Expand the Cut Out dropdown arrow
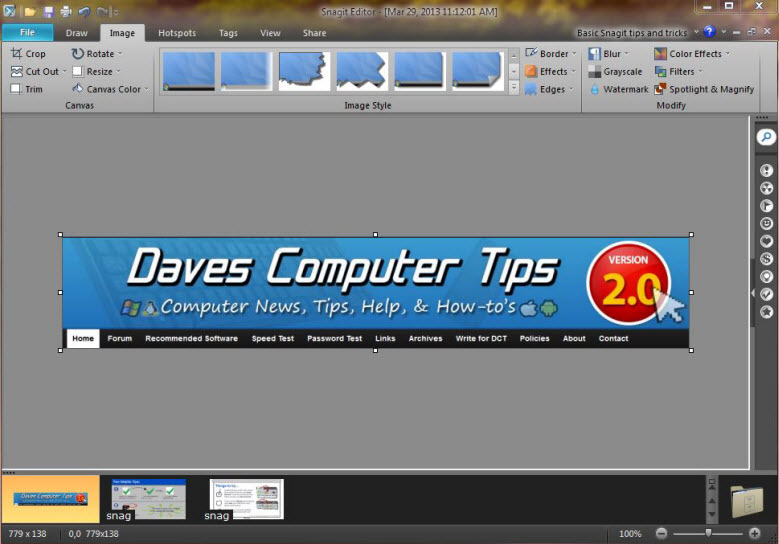 click(x=64, y=72)
